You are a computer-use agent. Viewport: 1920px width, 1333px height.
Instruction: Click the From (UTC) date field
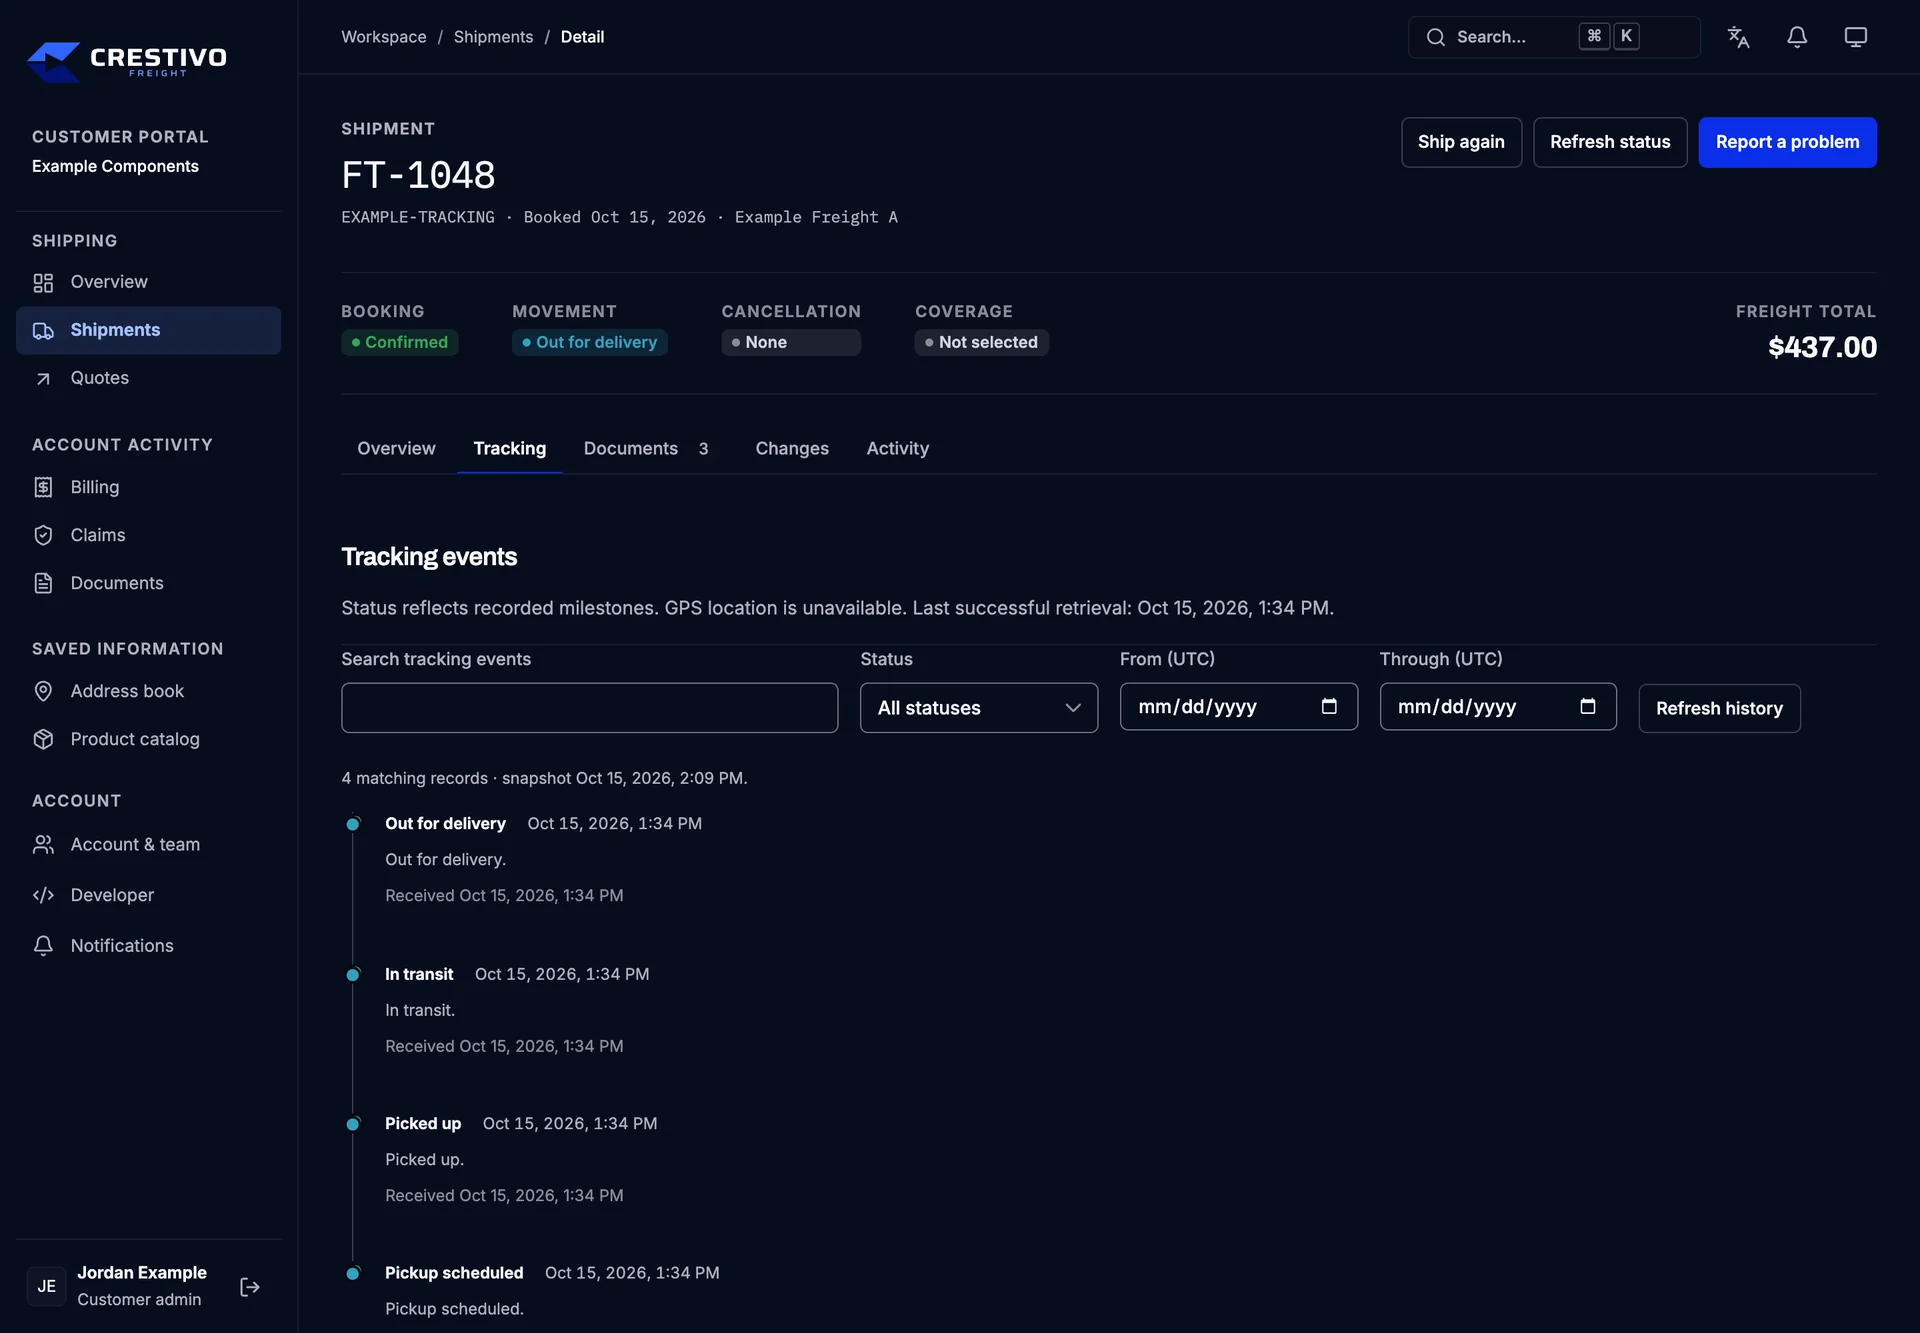[x=1238, y=707]
